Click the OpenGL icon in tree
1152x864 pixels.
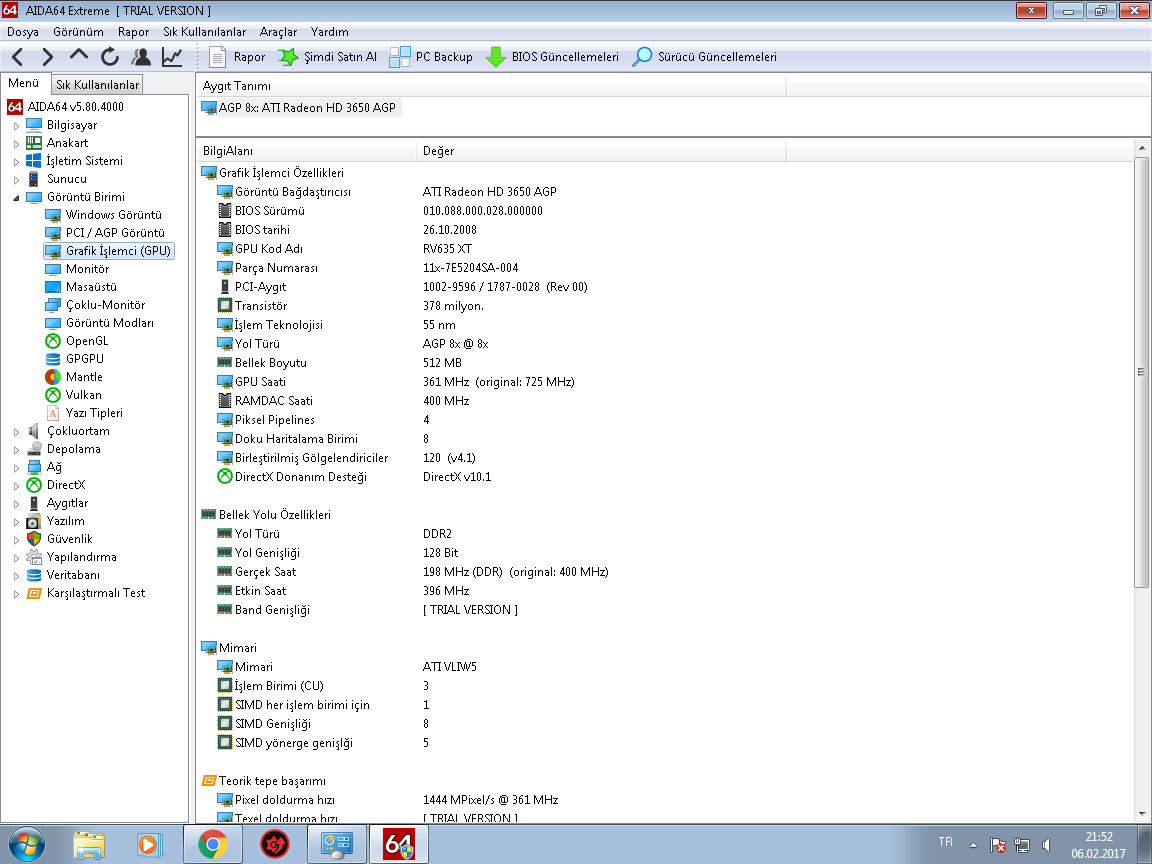click(53, 341)
